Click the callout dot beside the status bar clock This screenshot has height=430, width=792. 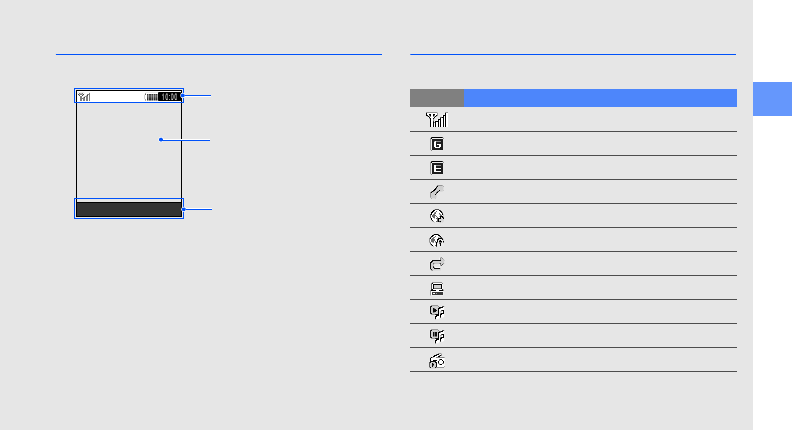[x=181, y=96]
